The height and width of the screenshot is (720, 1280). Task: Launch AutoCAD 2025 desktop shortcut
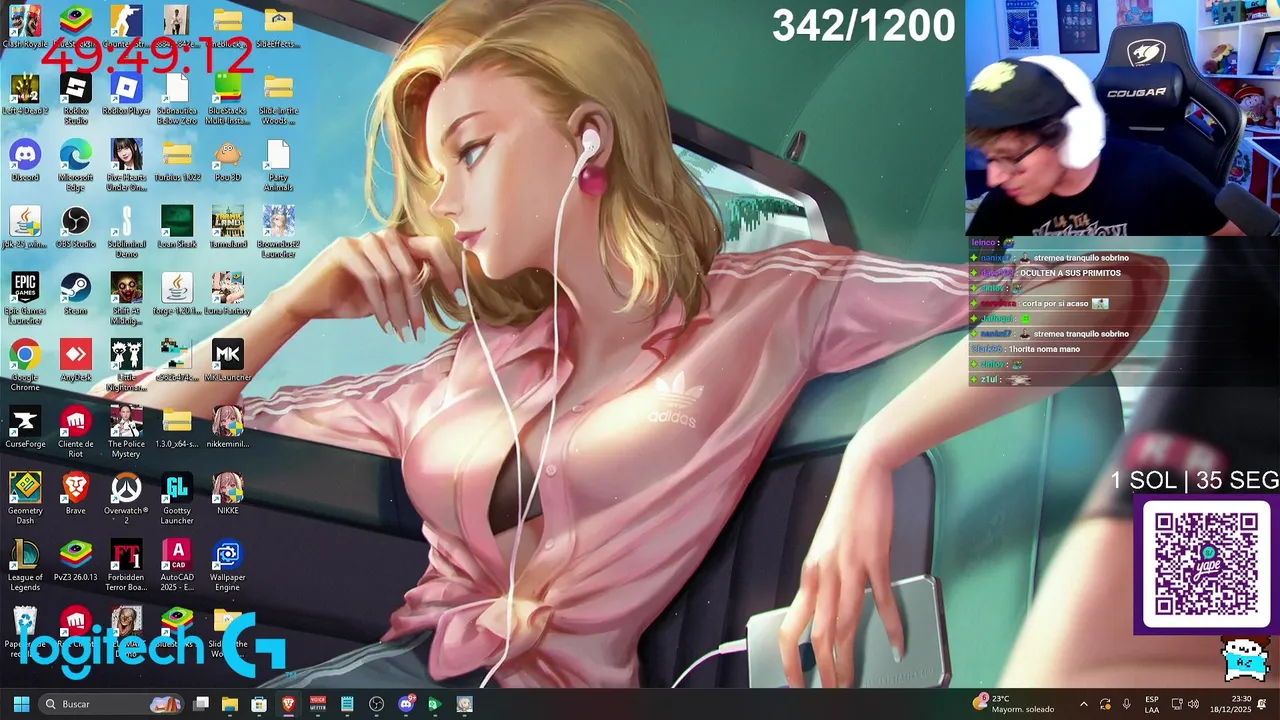(177, 566)
